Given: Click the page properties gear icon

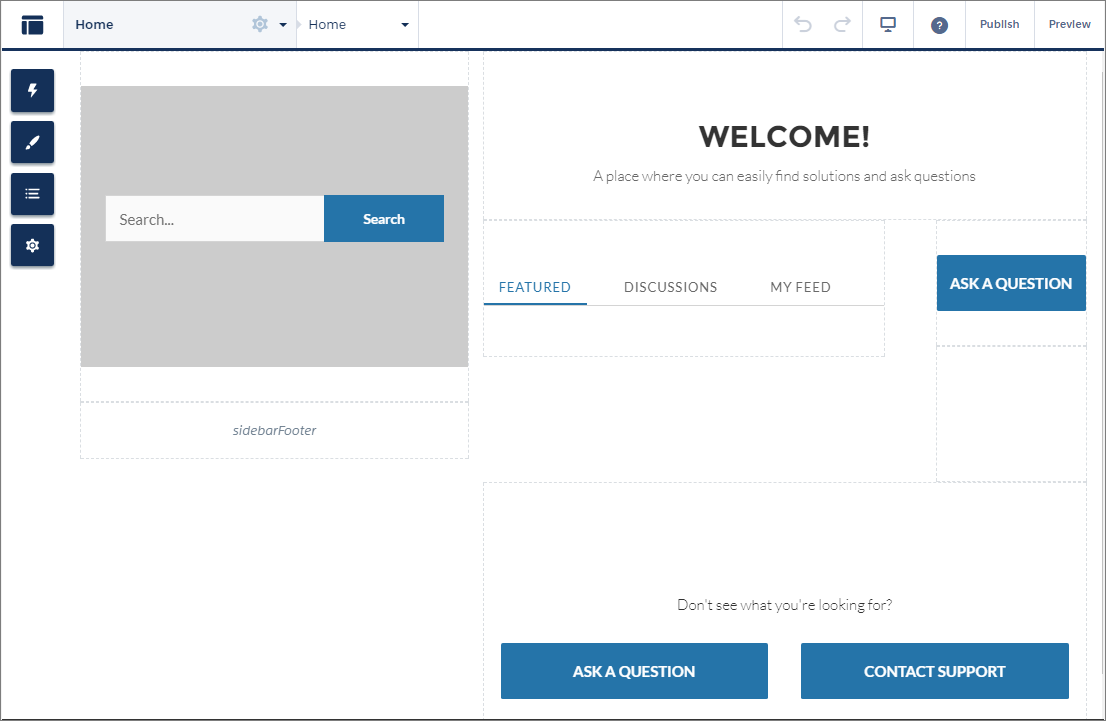Looking at the screenshot, I should (x=260, y=24).
